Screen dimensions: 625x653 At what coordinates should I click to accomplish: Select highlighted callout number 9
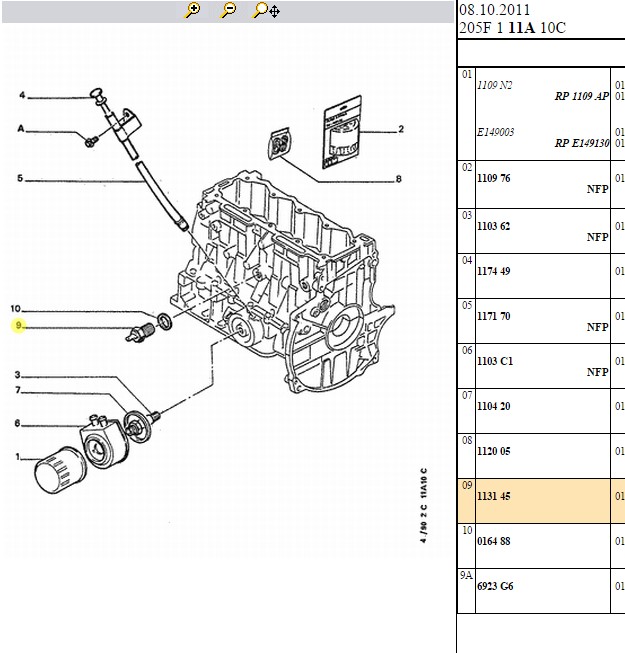[18, 325]
